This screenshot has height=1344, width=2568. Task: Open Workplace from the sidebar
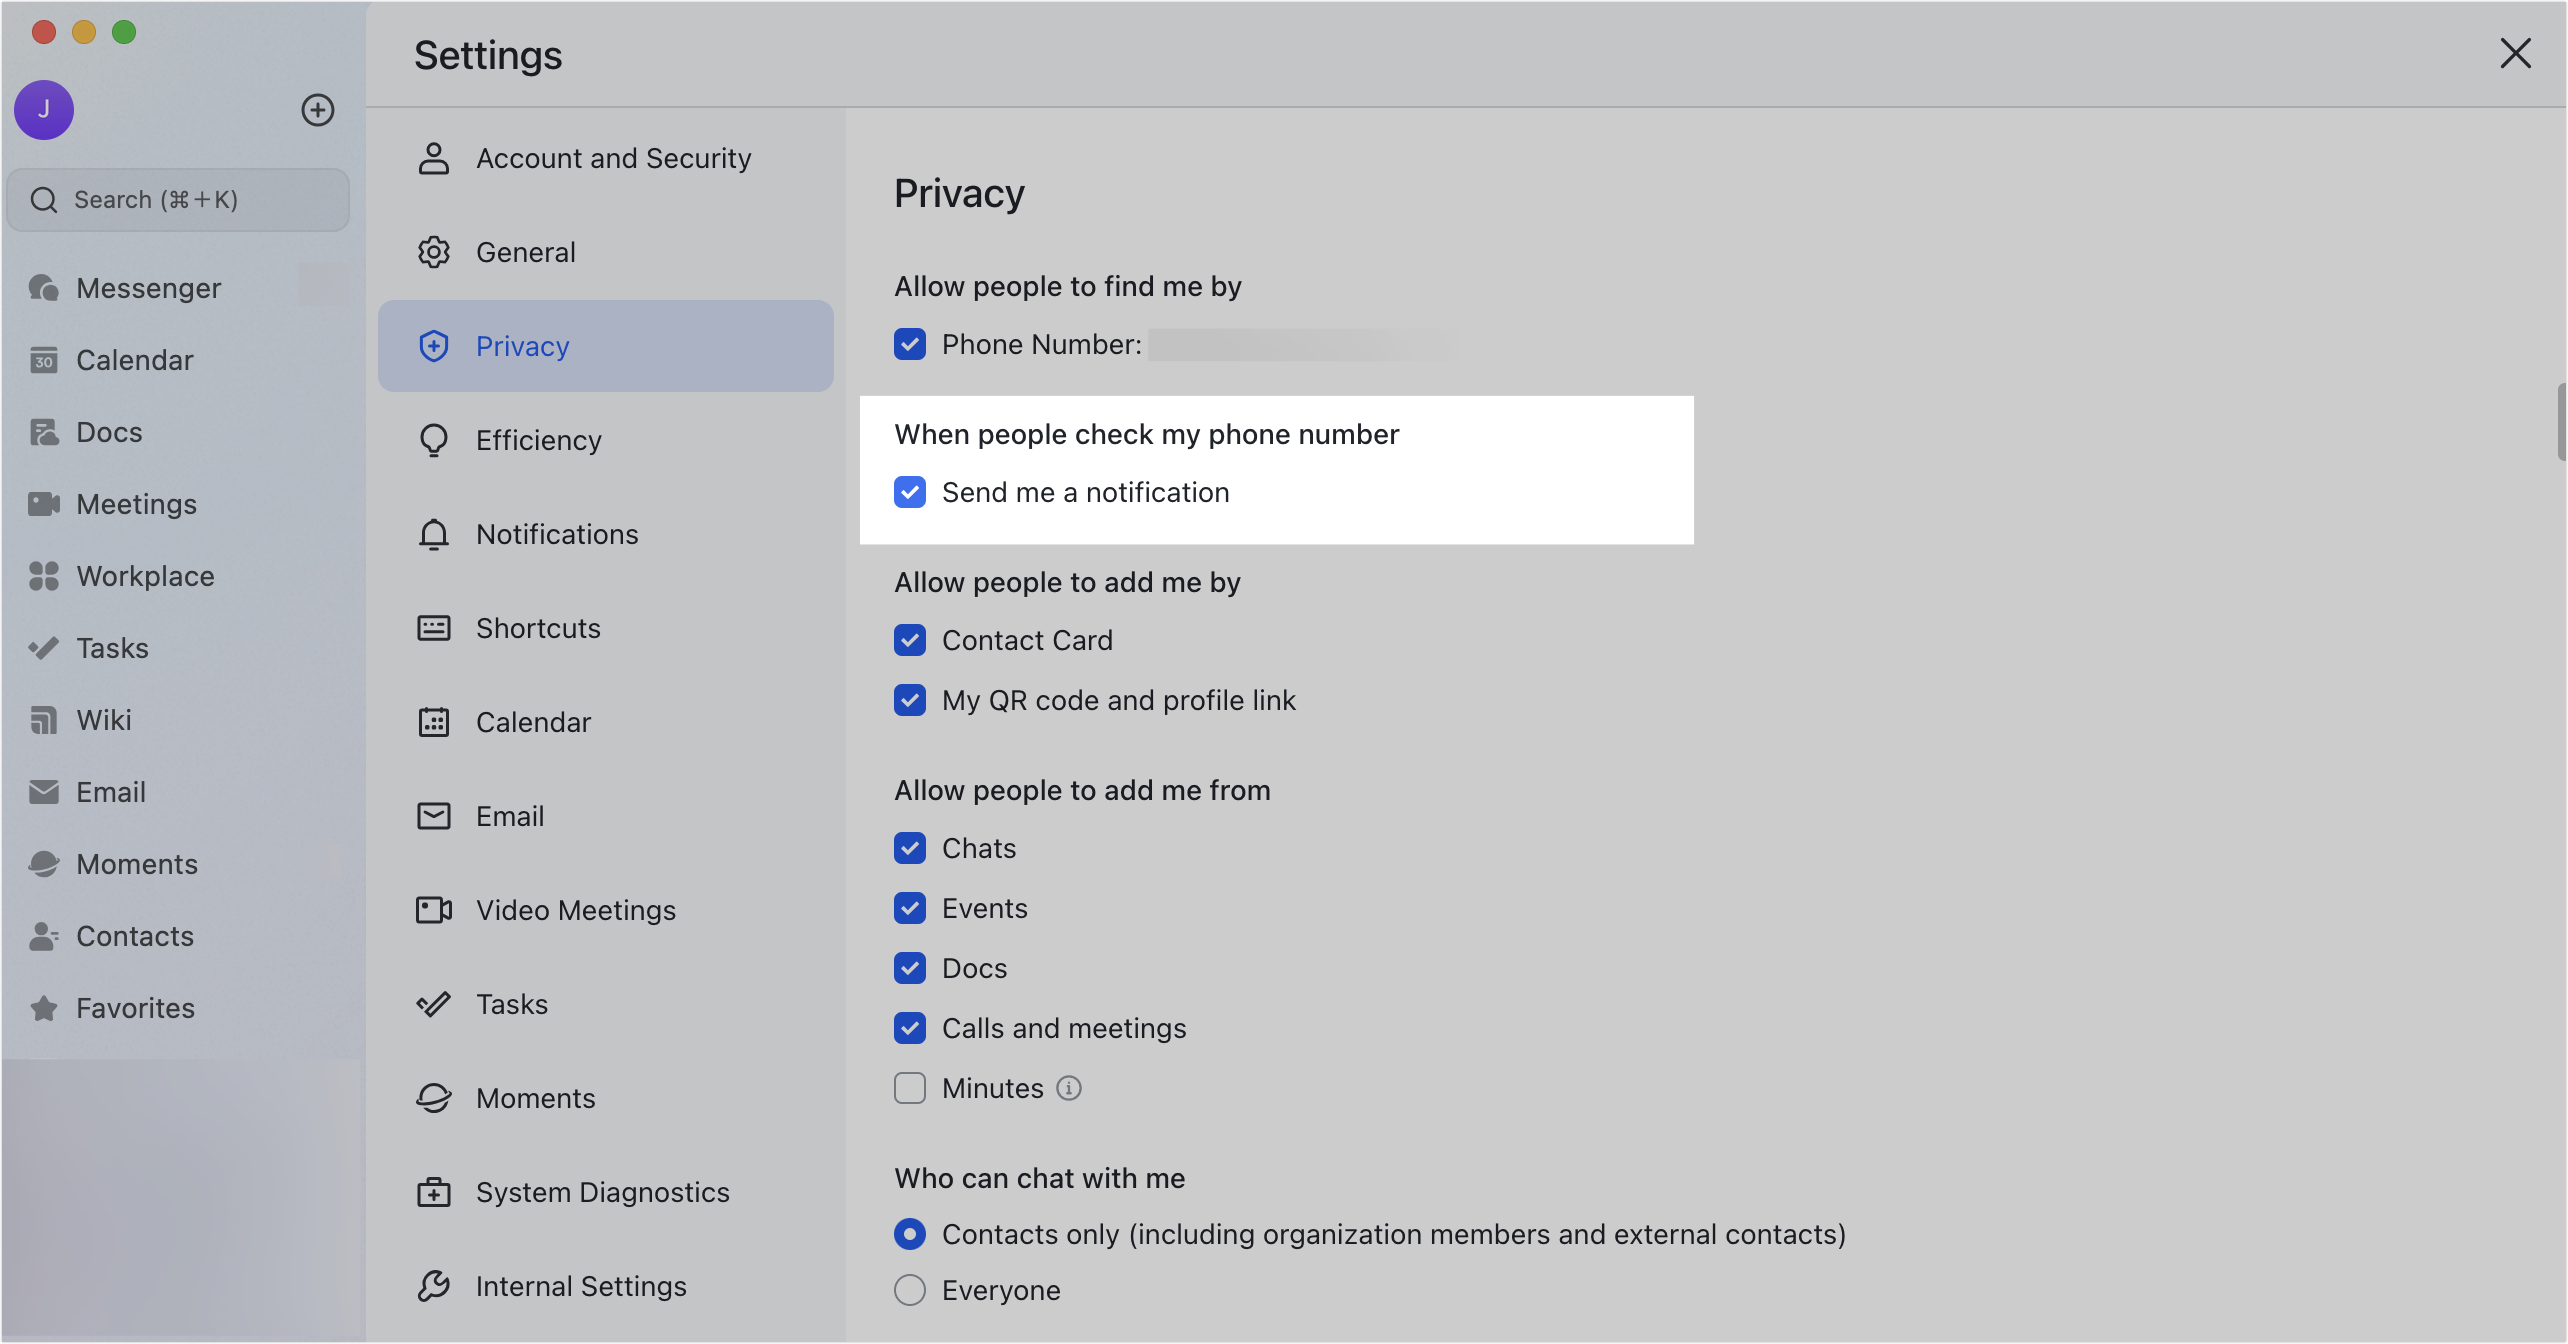point(144,576)
